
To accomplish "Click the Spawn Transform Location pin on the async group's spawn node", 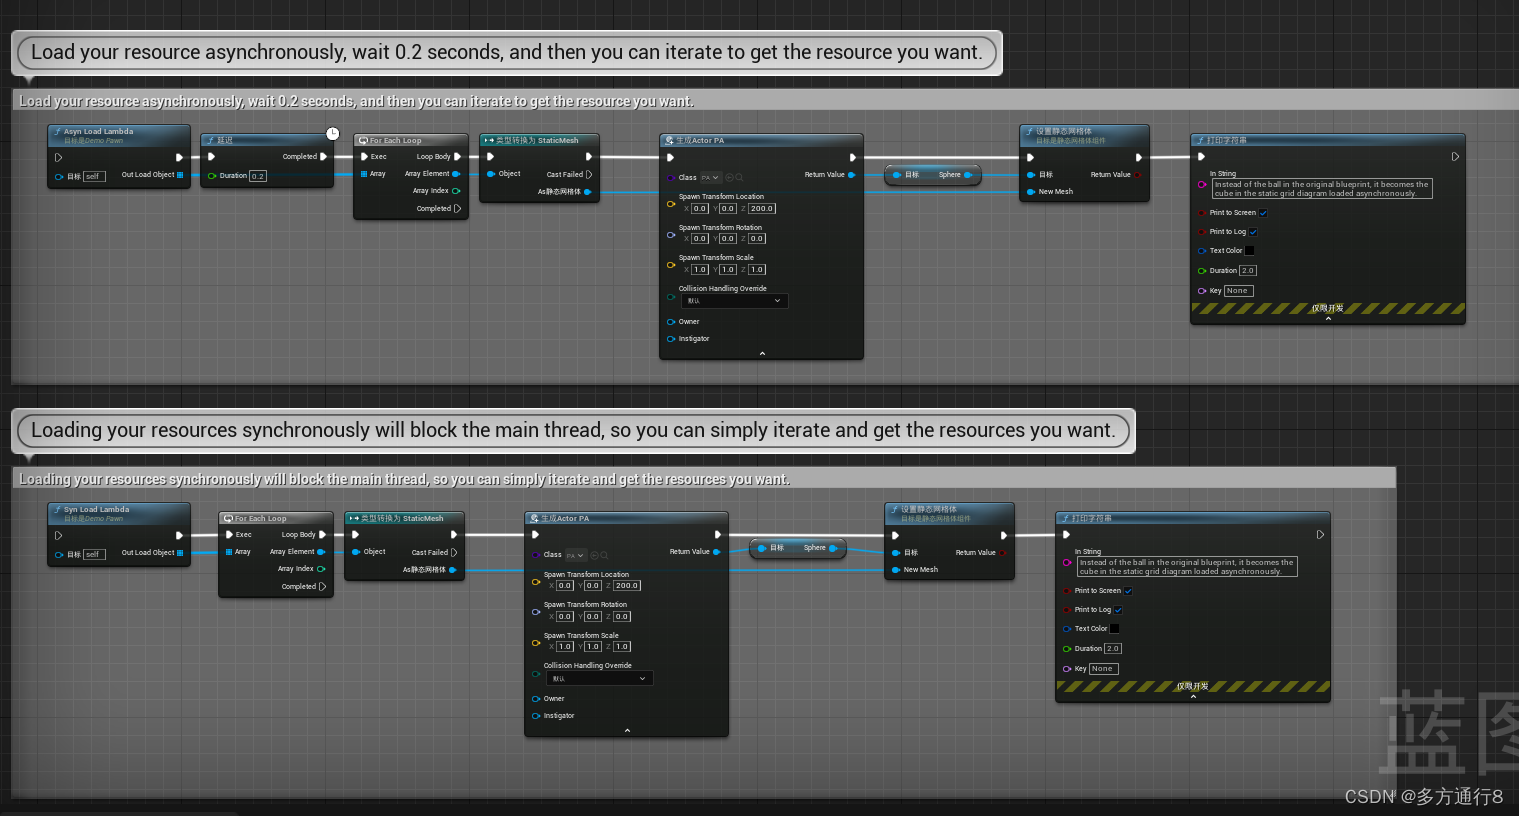I will click(671, 204).
